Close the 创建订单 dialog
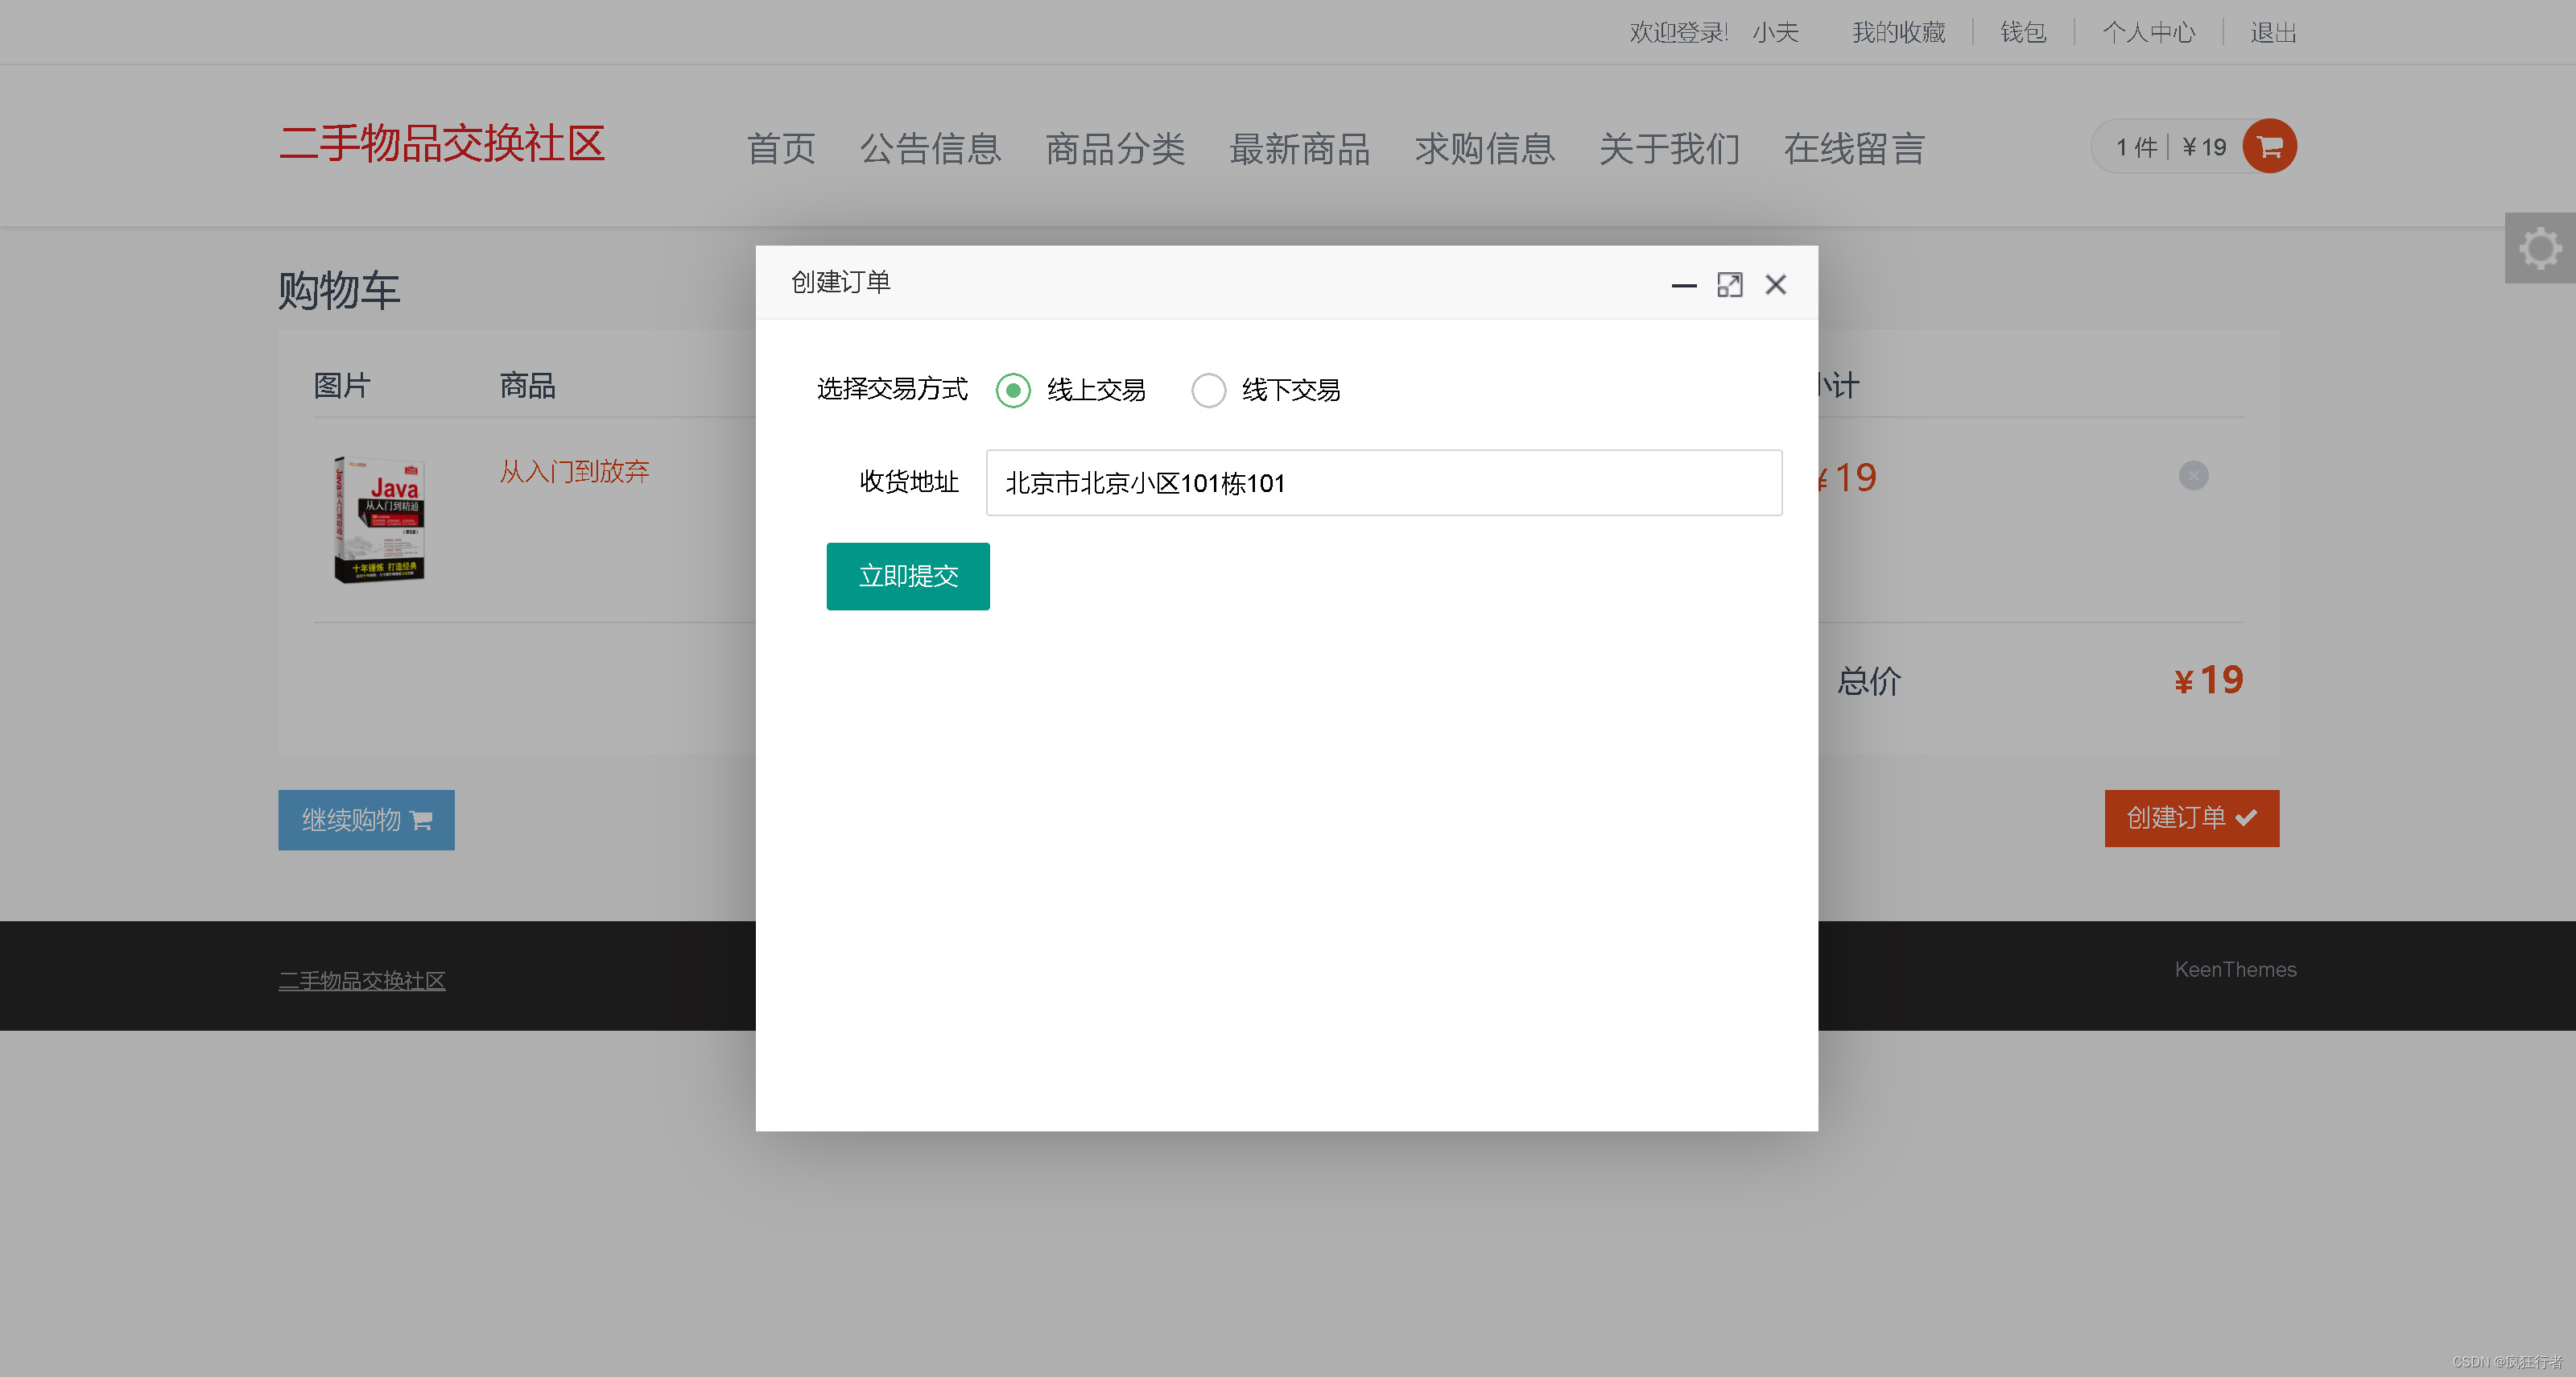The width and height of the screenshot is (2576, 1377). click(1775, 285)
